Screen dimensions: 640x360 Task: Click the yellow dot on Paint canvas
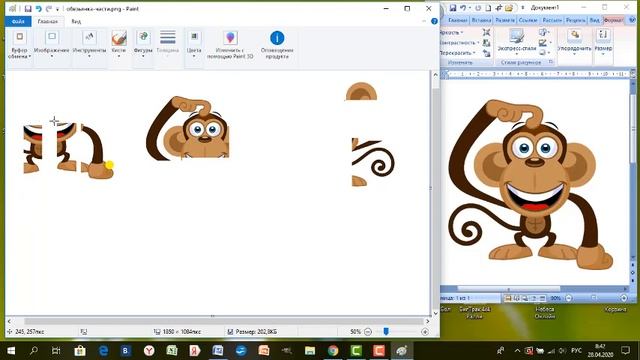[x=109, y=165]
